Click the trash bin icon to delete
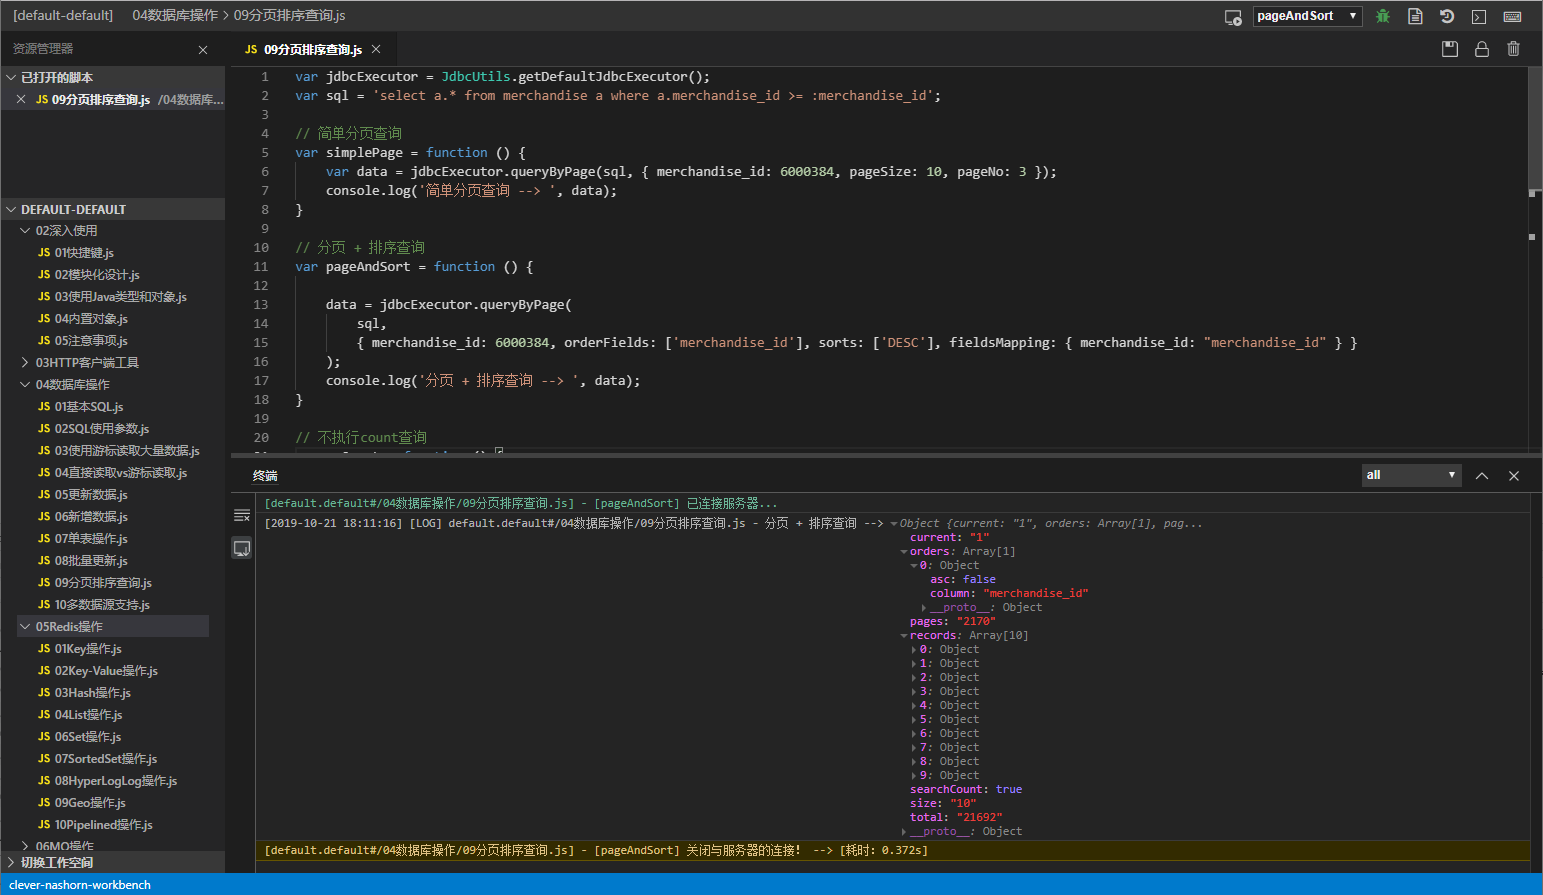This screenshot has height=895, width=1543. 1514,49
